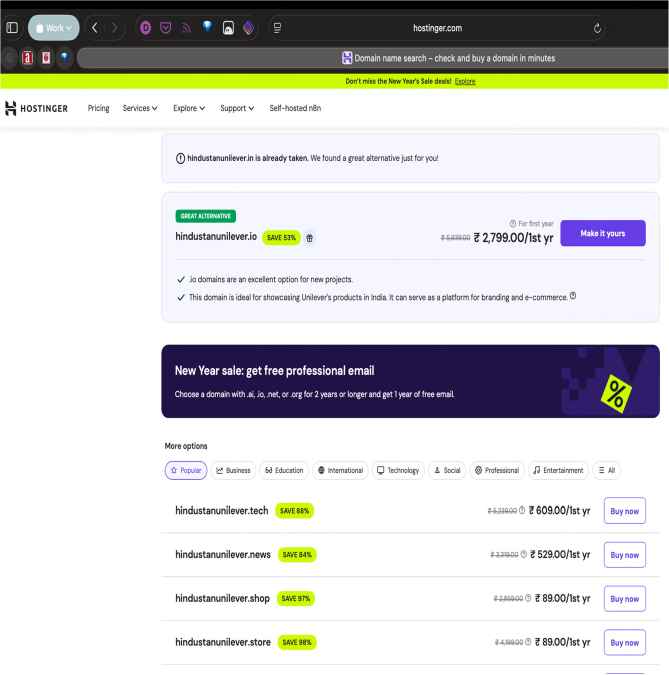Click the info icon next to .store old price
The height and width of the screenshot is (675, 669).
(x=528, y=642)
